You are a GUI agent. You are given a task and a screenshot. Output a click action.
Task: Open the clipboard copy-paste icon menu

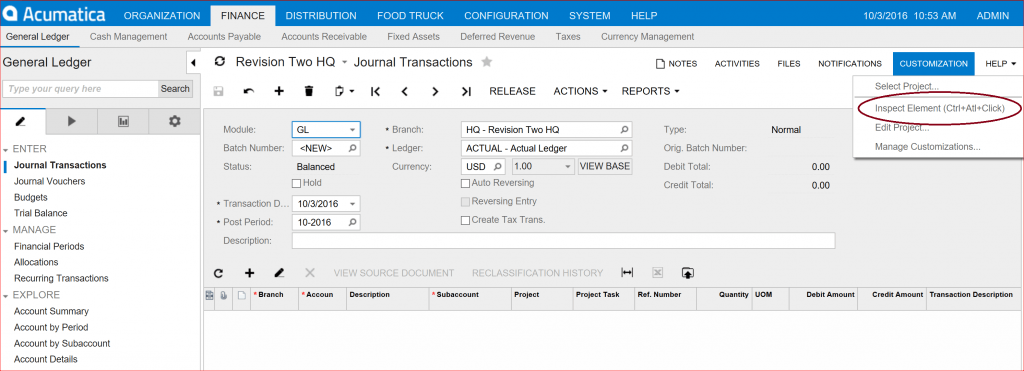click(344, 91)
